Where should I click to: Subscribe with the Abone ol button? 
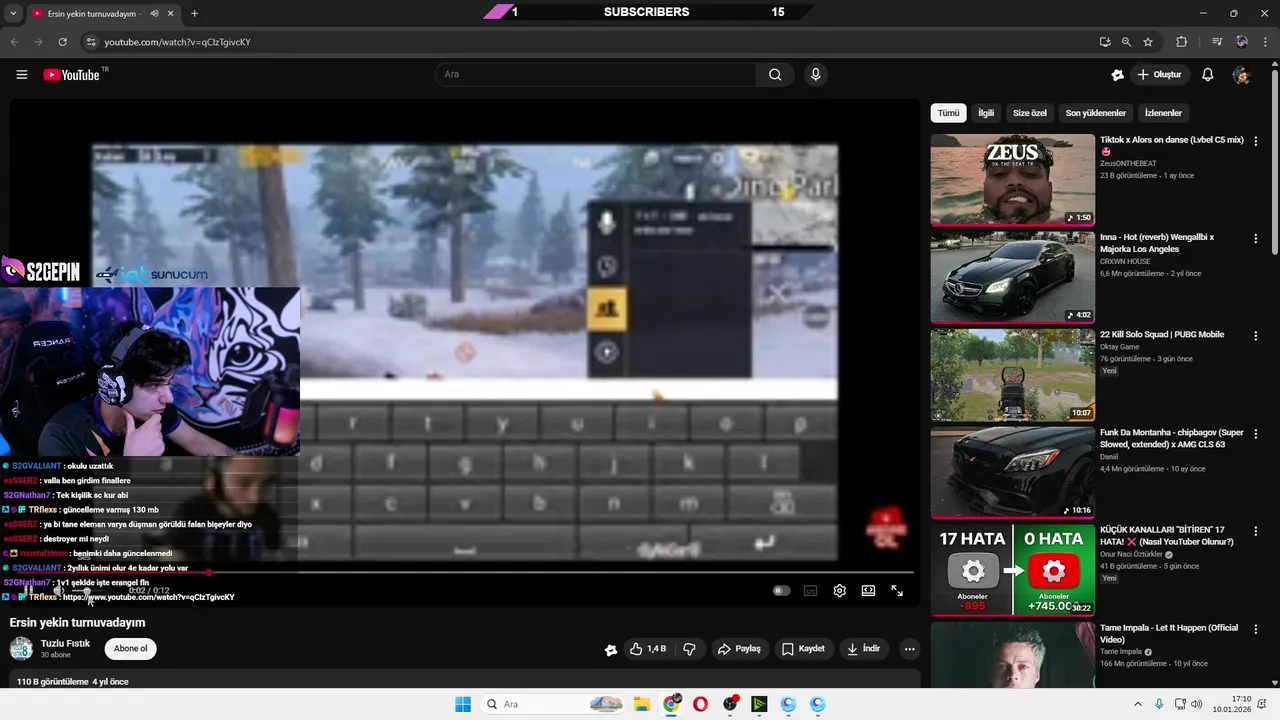[131, 649]
